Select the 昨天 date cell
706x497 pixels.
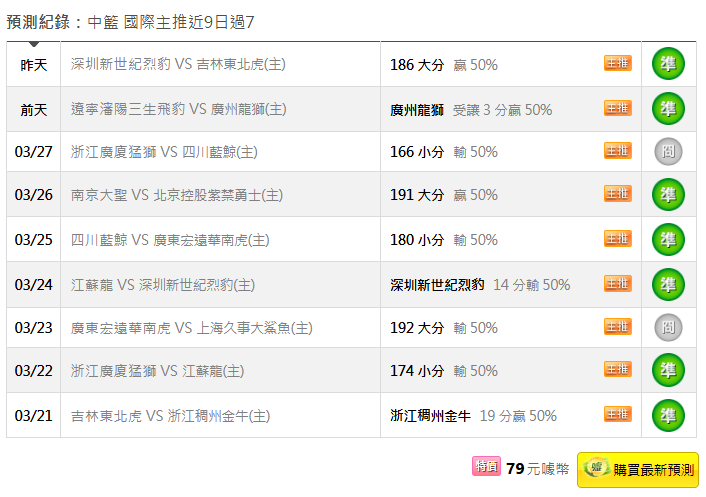[x=34, y=65]
